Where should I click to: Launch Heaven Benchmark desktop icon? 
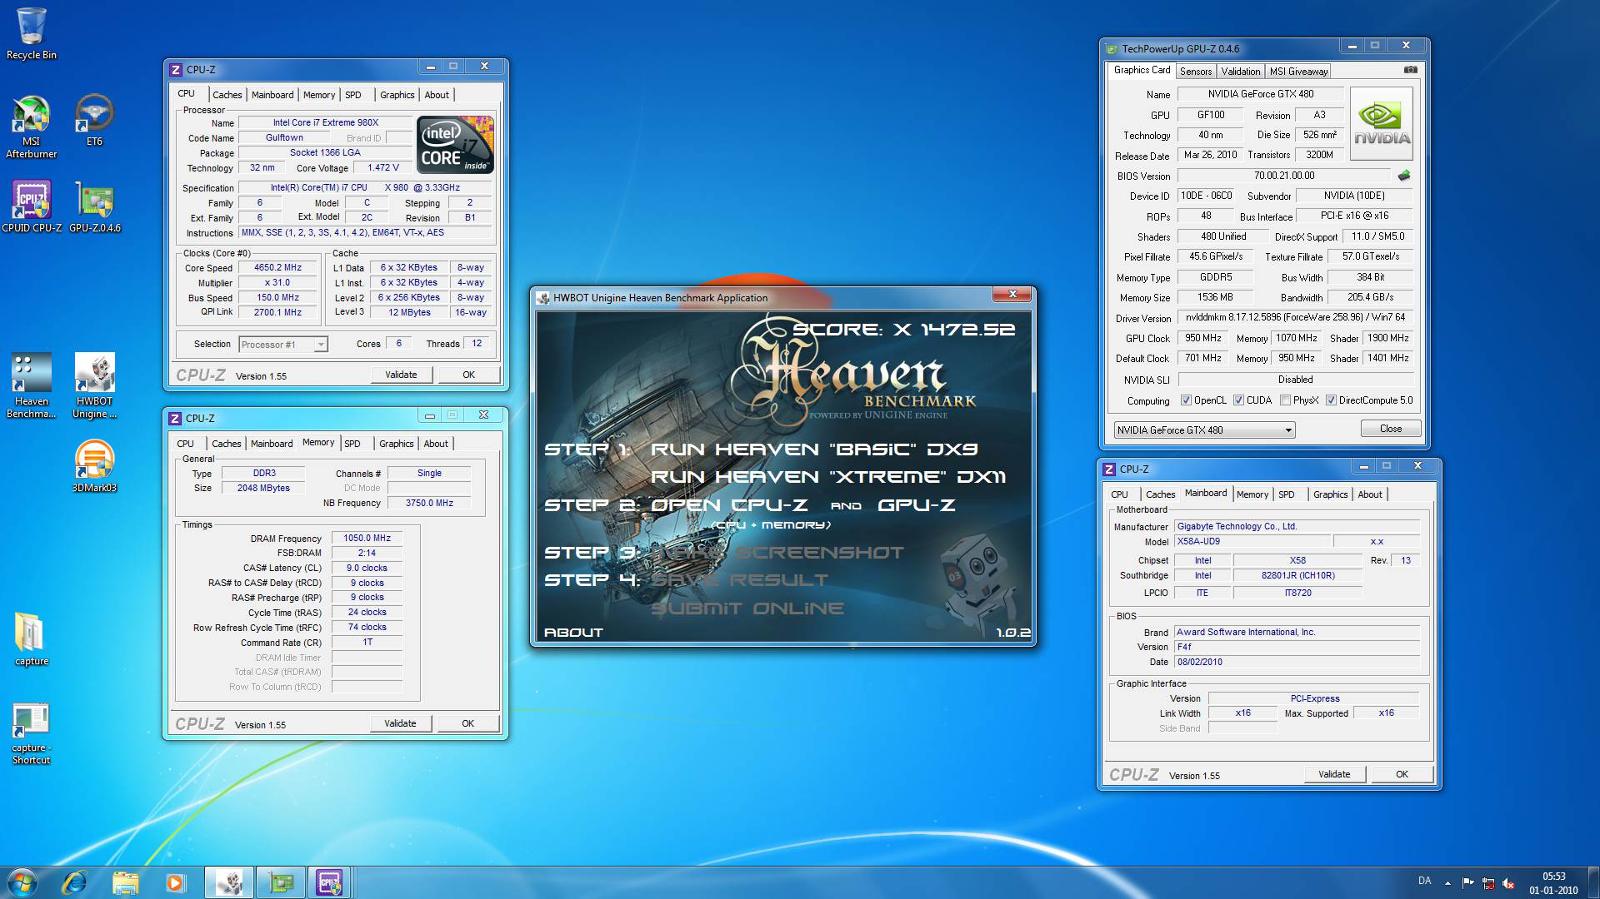(31, 386)
